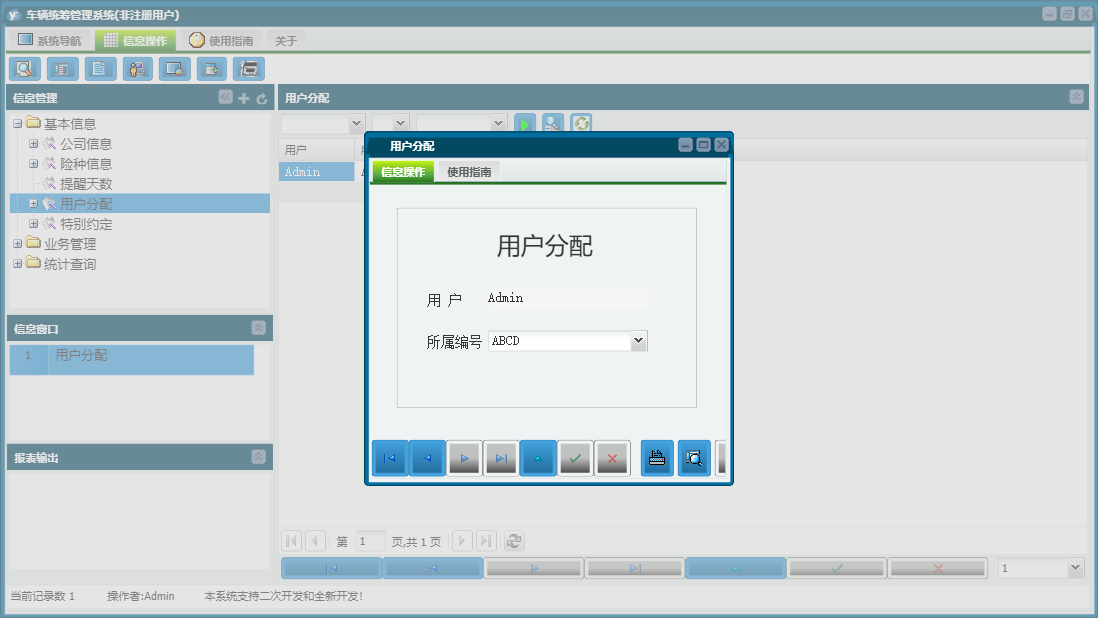The height and width of the screenshot is (618, 1098).
Task: Select 险种信息 in the tree
Action: tap(86, 164)
